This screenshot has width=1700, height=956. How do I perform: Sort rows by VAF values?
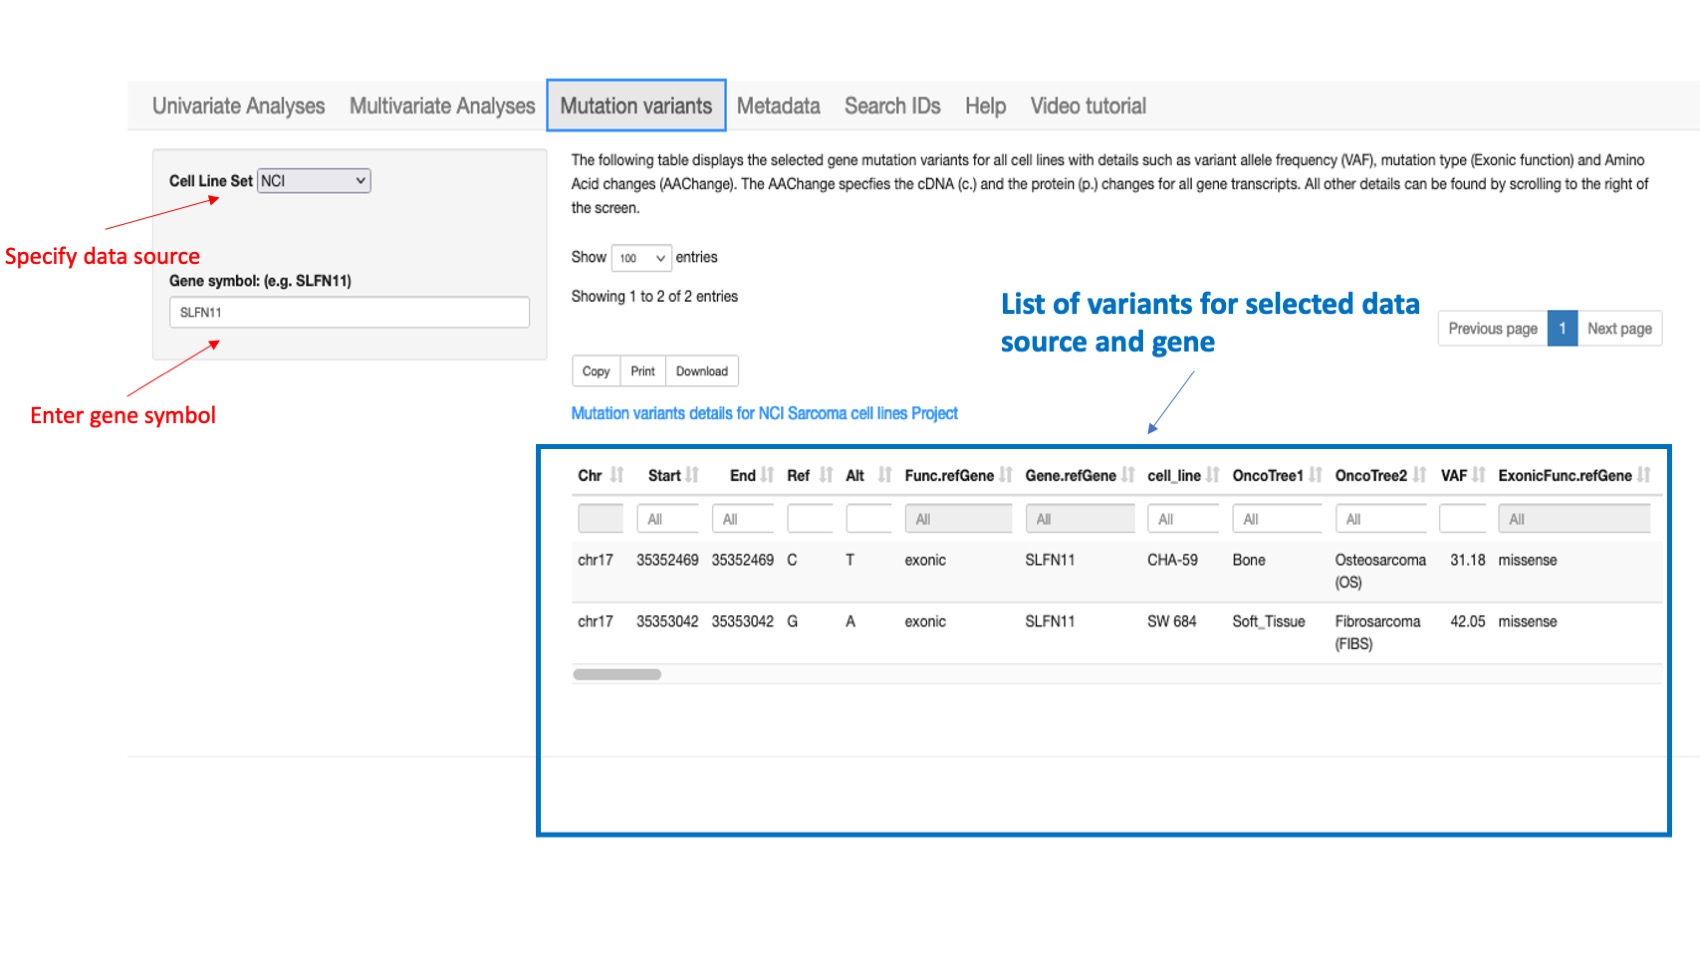[x=1478, y=475]
